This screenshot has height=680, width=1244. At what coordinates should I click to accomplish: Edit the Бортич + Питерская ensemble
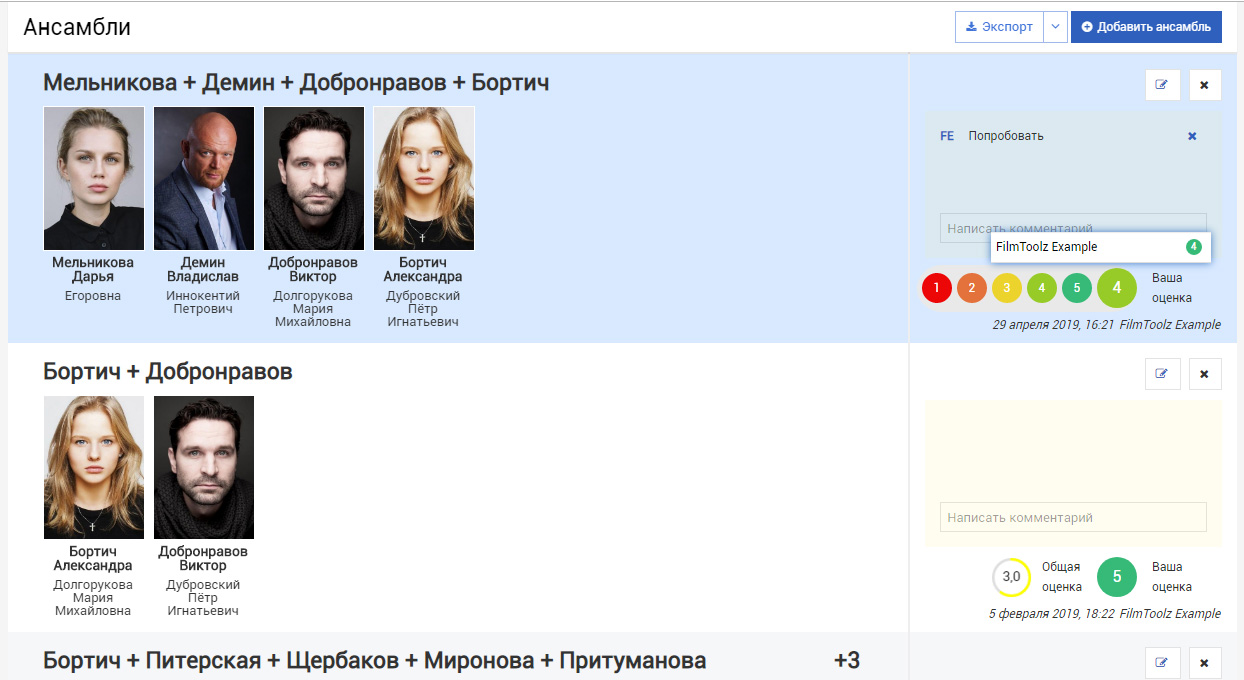pyautogui.click(x=1162, y=662)
